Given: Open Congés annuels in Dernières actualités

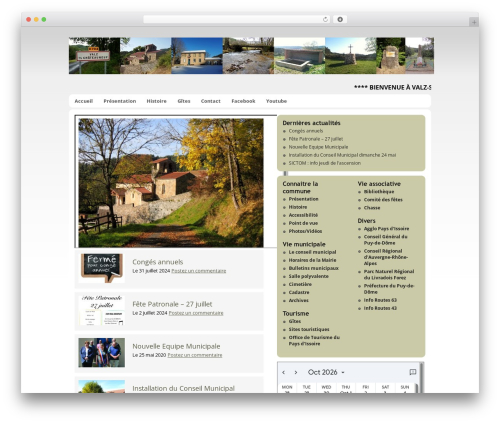Looking at the screenshot, I should coord(306,131).
